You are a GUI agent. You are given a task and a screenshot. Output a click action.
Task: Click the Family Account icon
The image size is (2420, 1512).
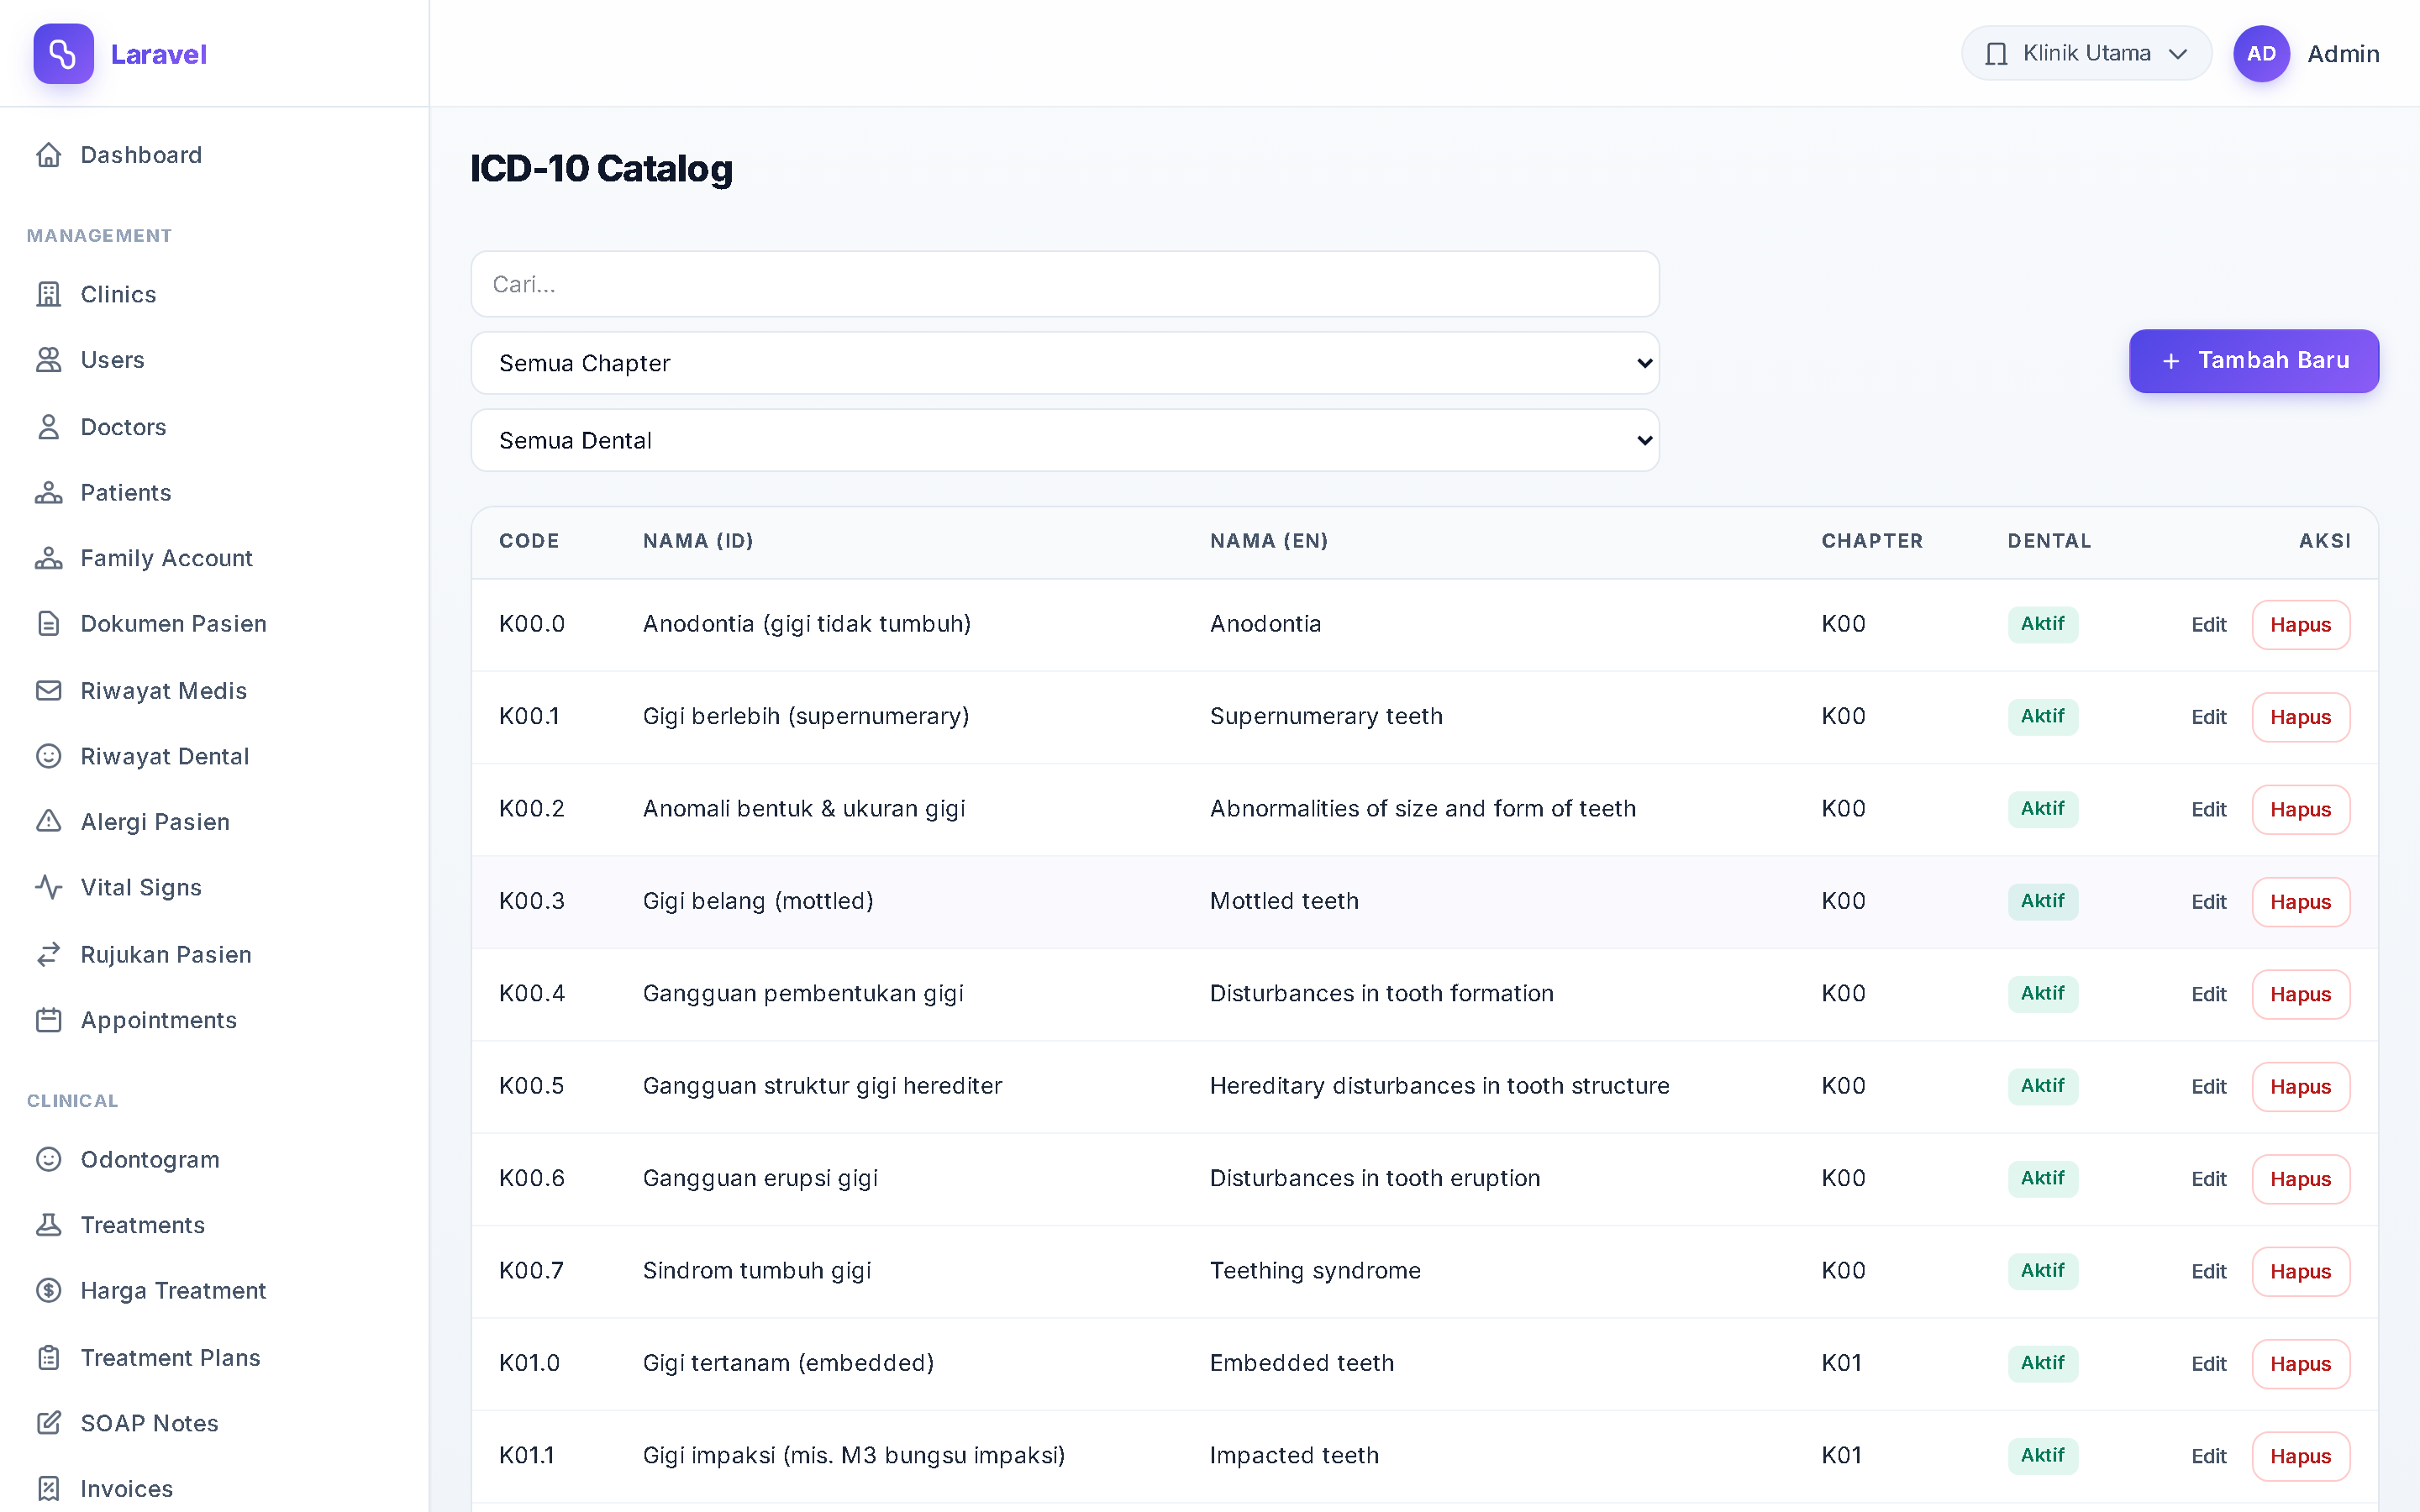[48, 558]
